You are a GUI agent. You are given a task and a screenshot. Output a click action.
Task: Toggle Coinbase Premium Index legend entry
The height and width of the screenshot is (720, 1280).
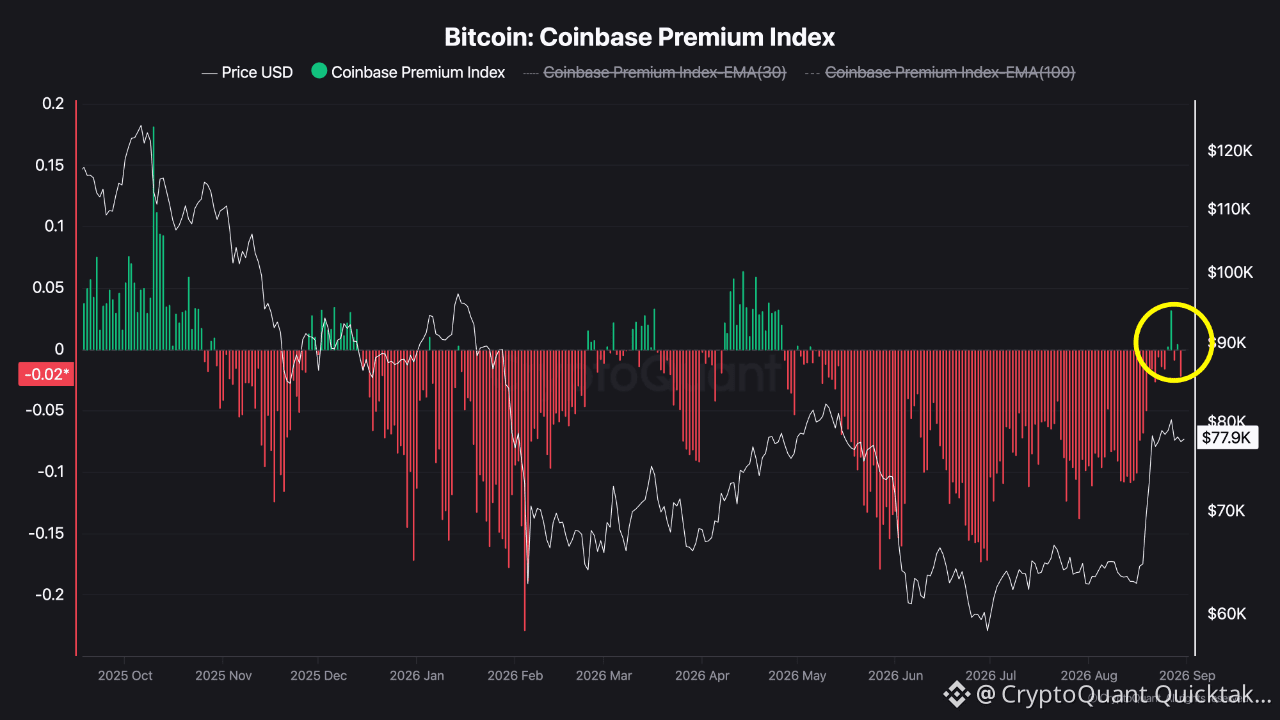click(x=408, y=72)
